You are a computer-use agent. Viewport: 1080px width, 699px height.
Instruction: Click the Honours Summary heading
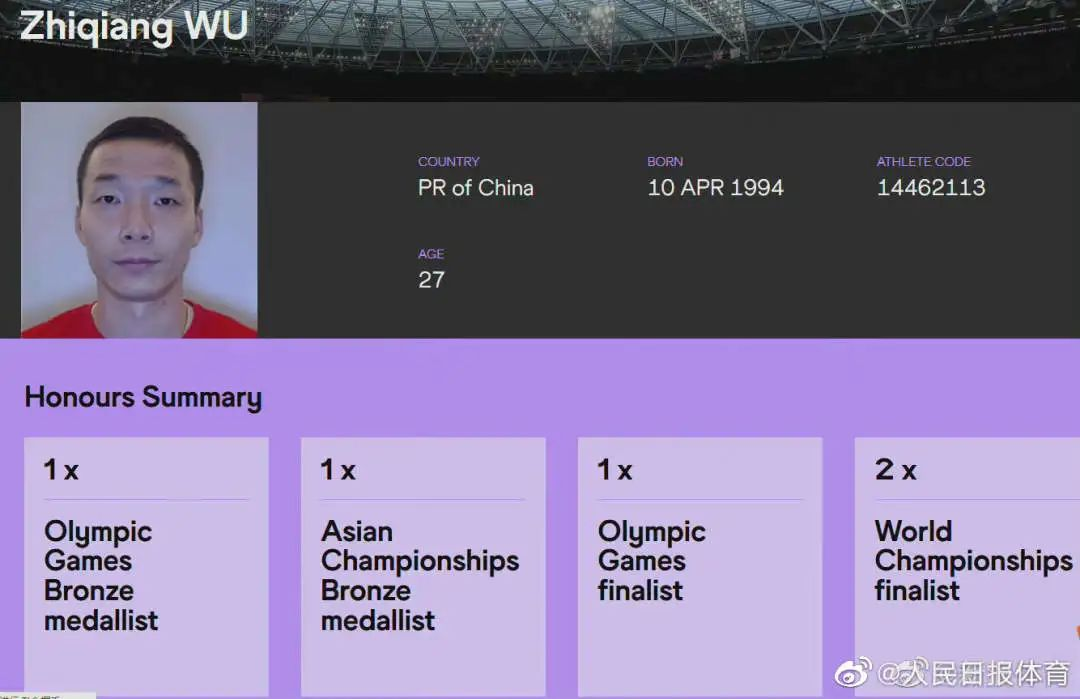pyautogui.click(x=143, y=397)
